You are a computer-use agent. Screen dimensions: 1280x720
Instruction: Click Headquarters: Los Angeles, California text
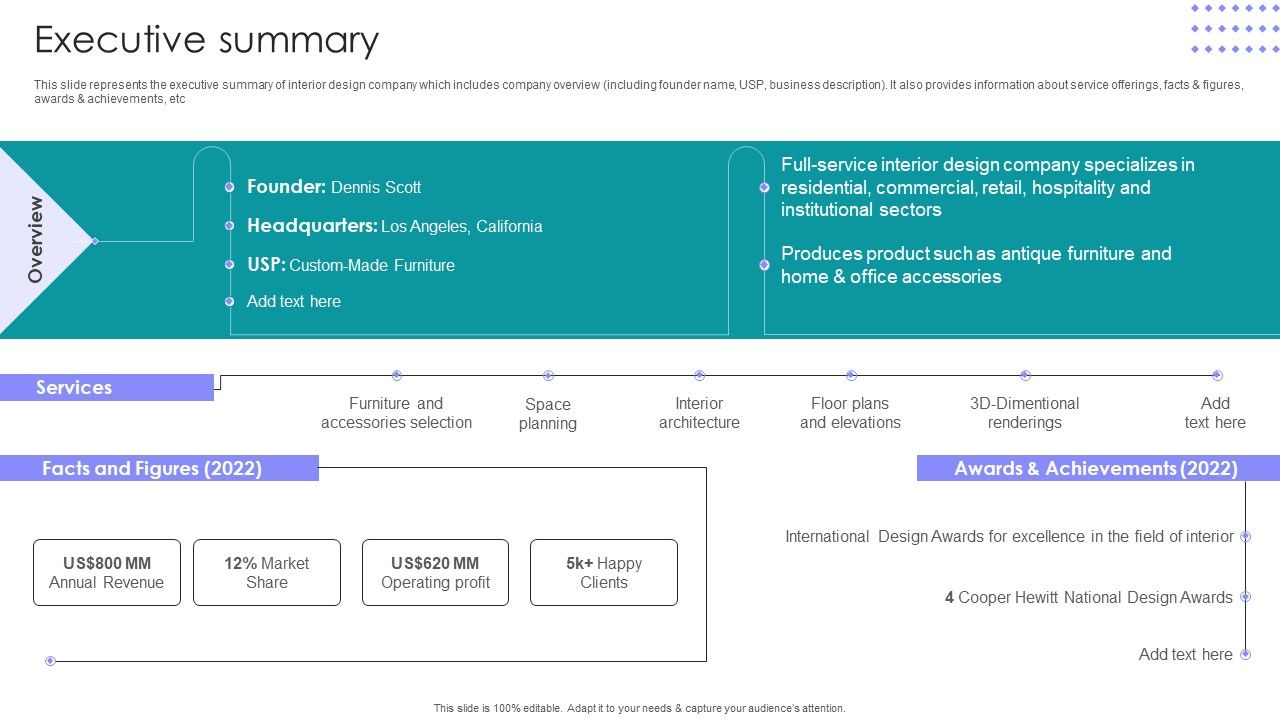(395, 226)
